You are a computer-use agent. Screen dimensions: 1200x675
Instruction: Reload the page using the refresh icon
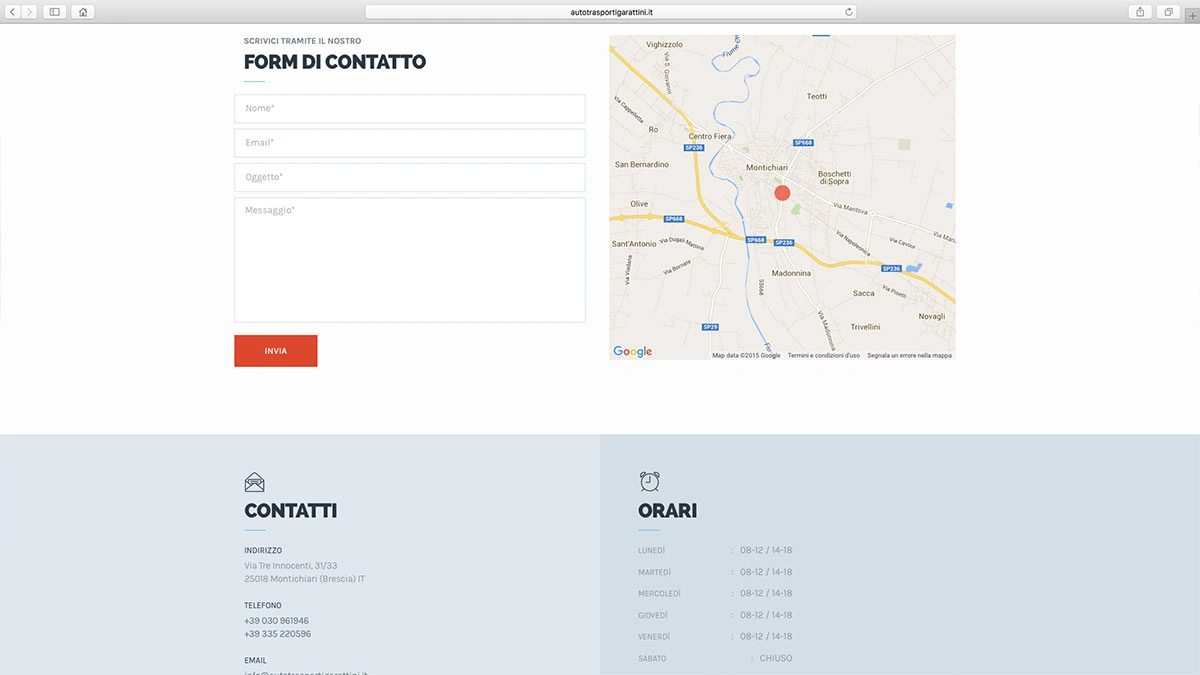(x=849, y=12)
